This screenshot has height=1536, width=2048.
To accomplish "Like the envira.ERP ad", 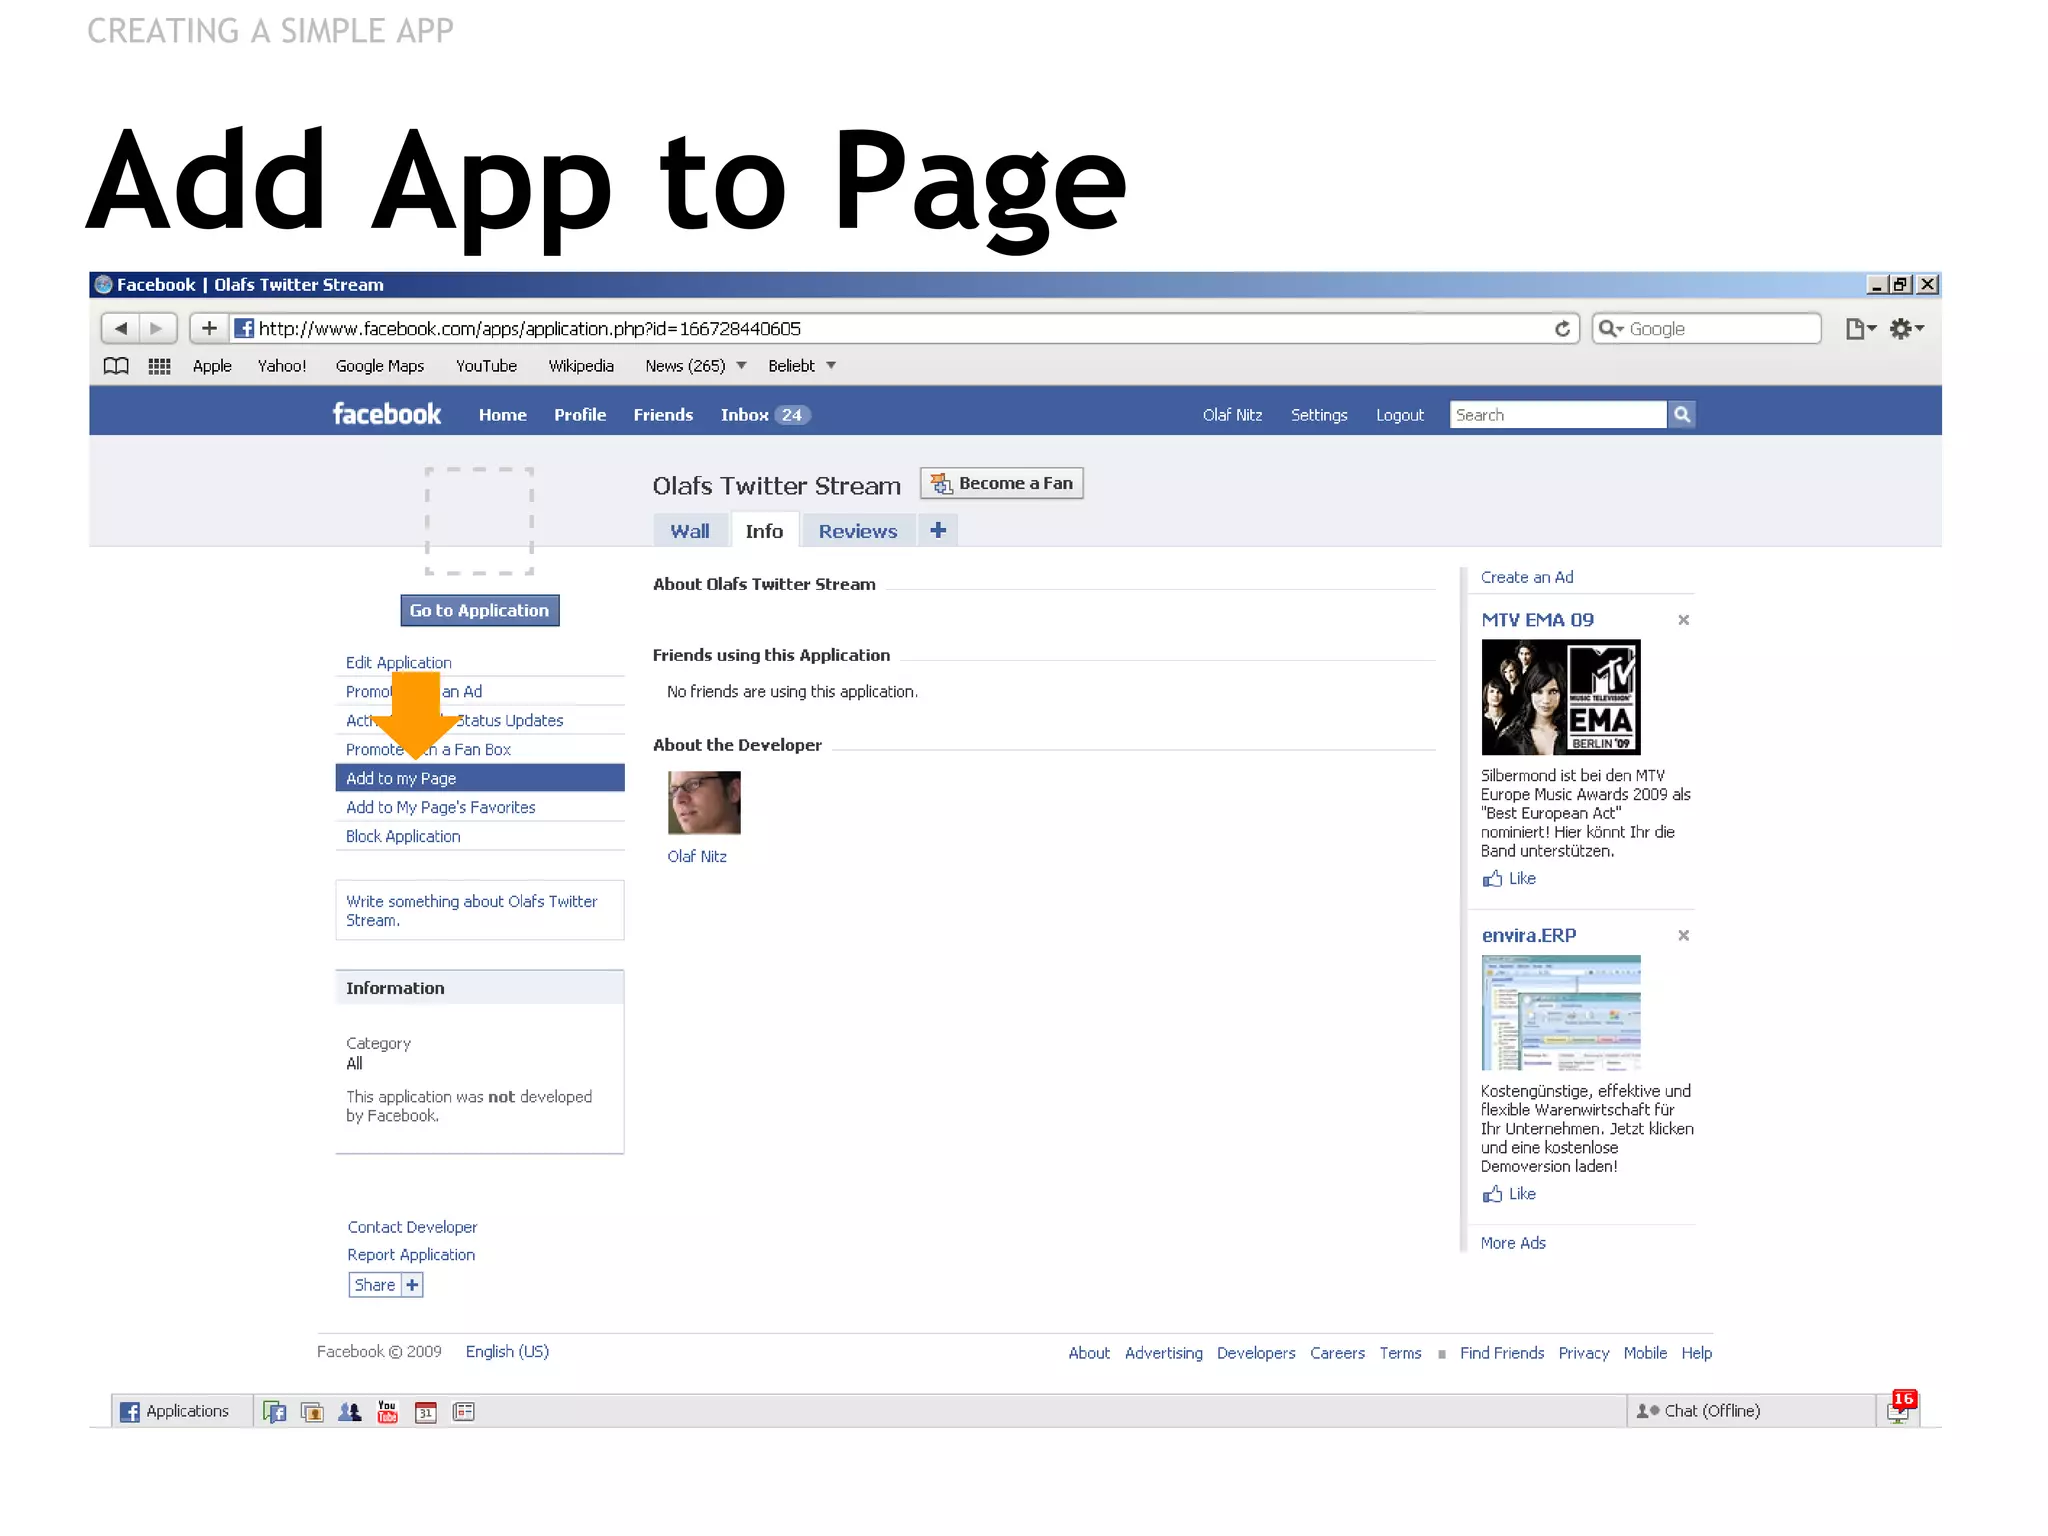I will [x=1509, y=1193].
